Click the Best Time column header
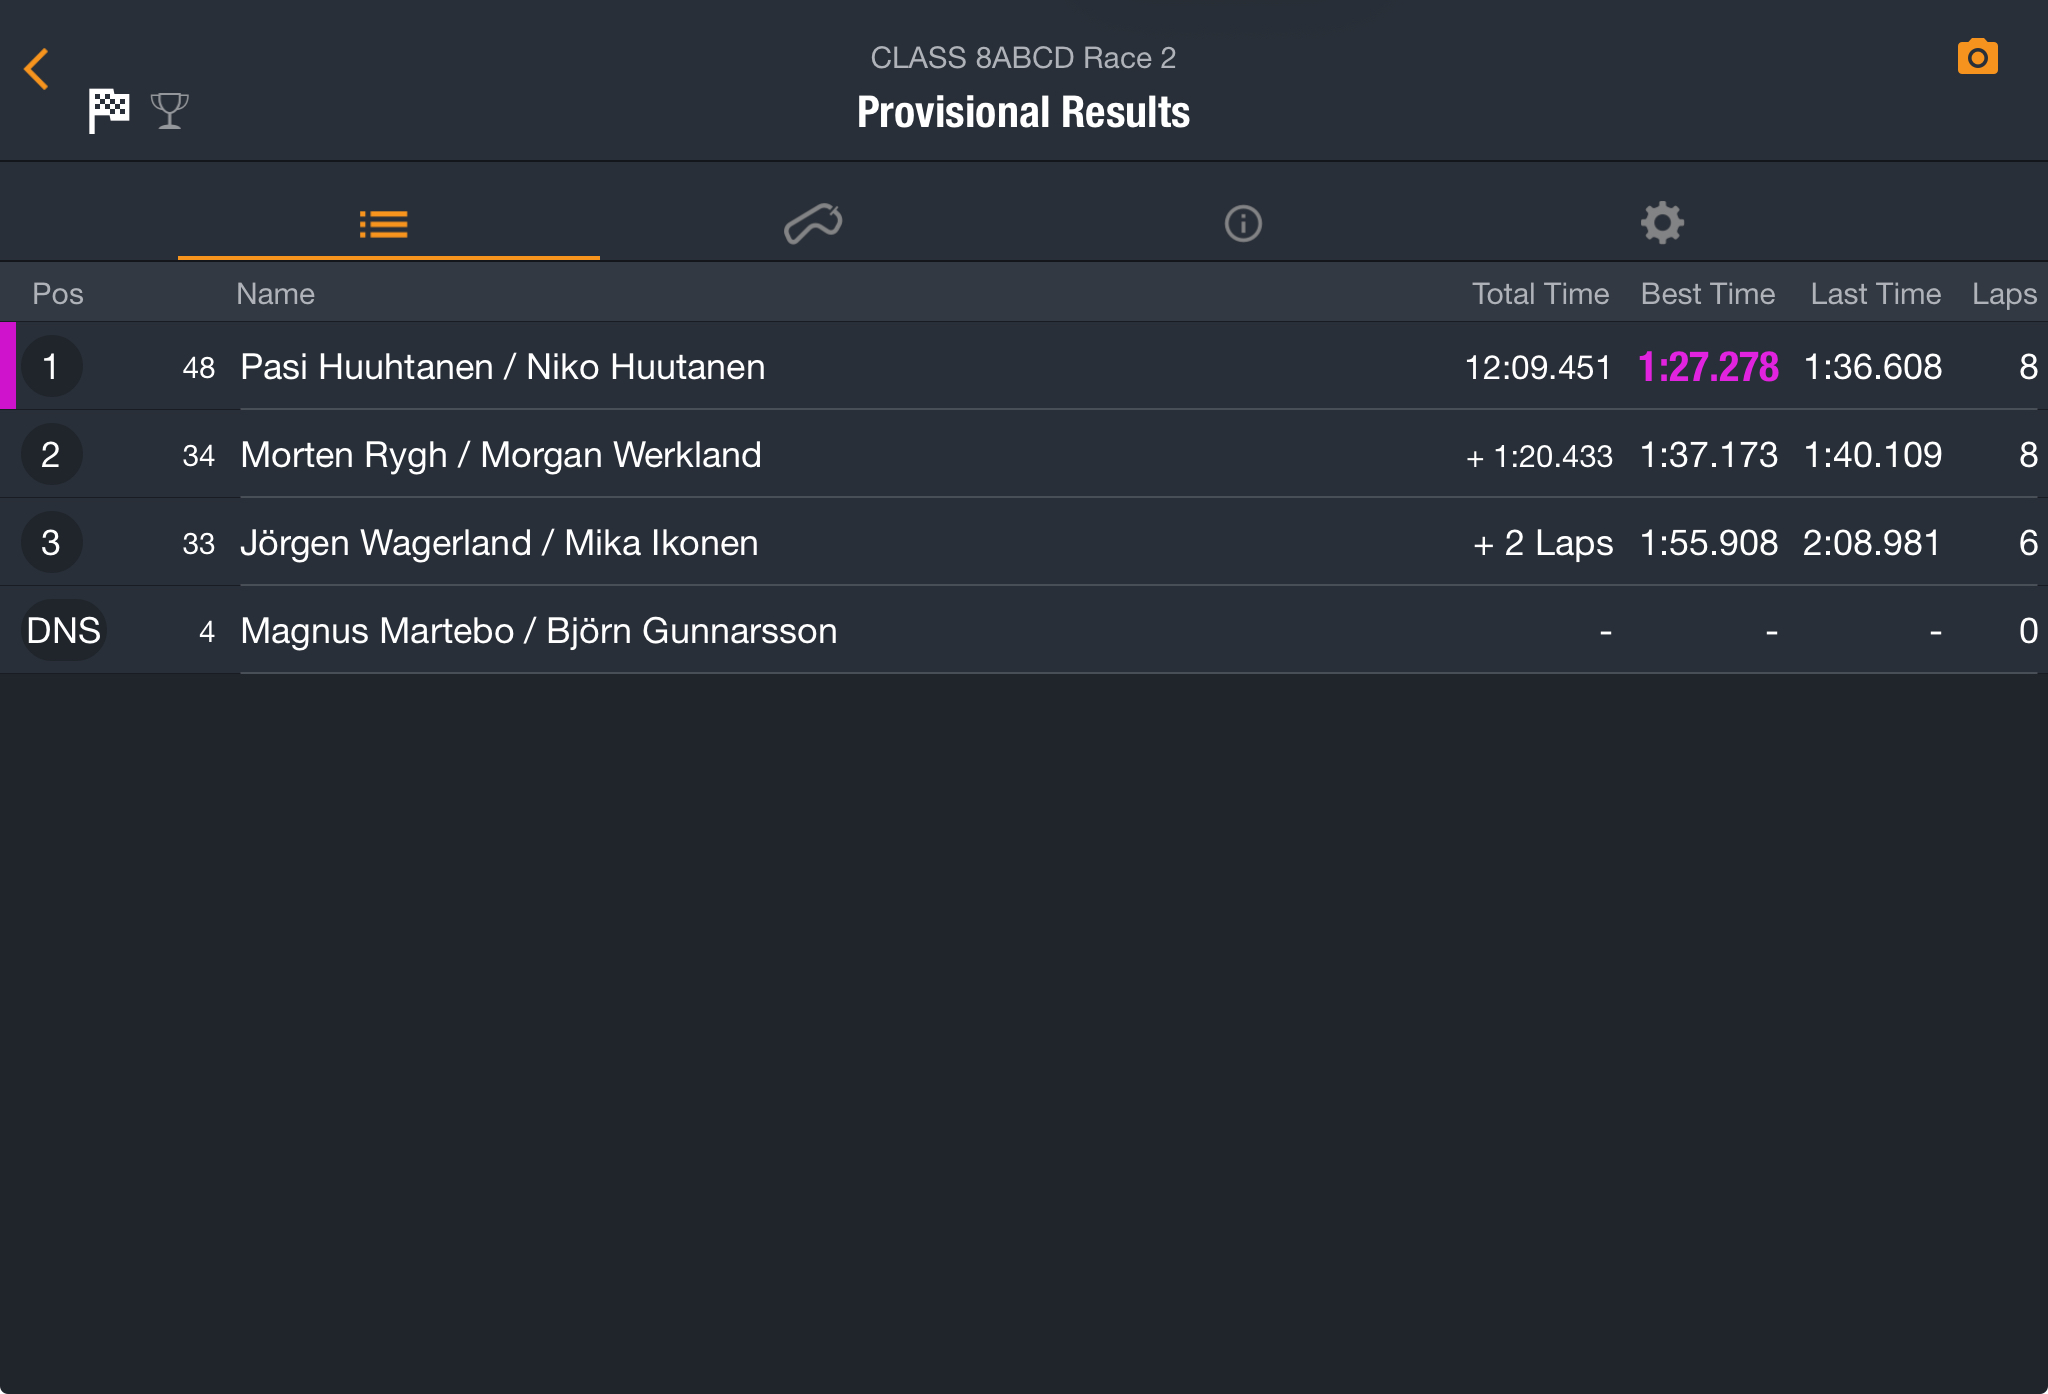Image resolution: width=2048 pixels, height=1394 pixels. click(1707, 294)
